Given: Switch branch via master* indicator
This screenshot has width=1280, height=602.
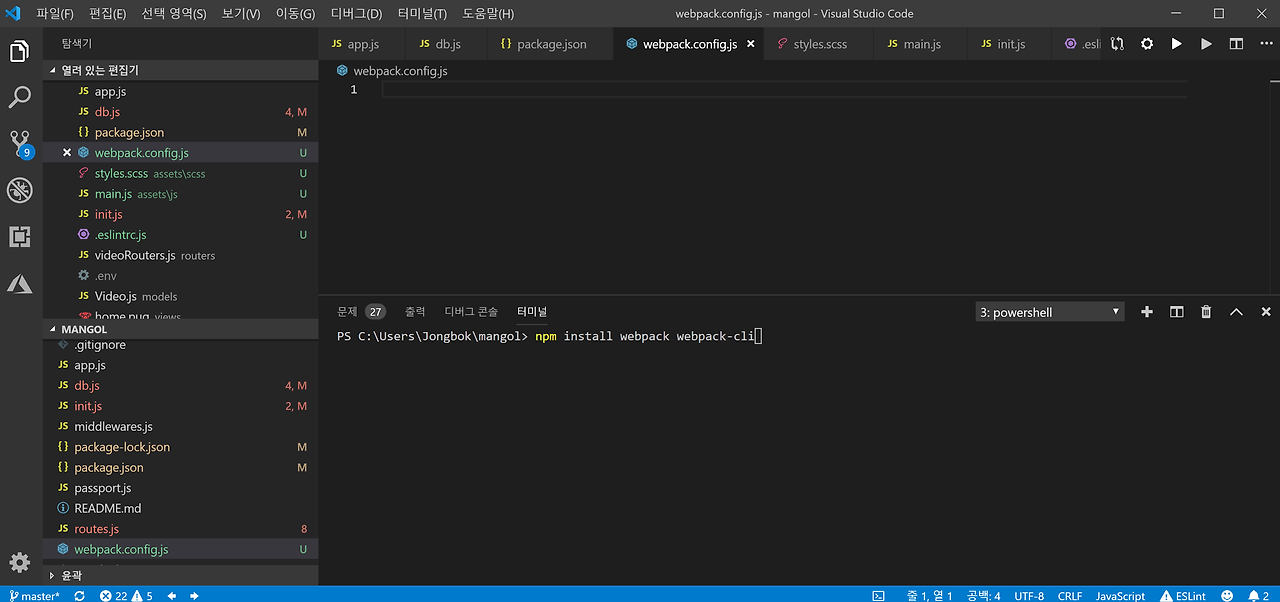Looking at the screenshot, I should [34, 596].
